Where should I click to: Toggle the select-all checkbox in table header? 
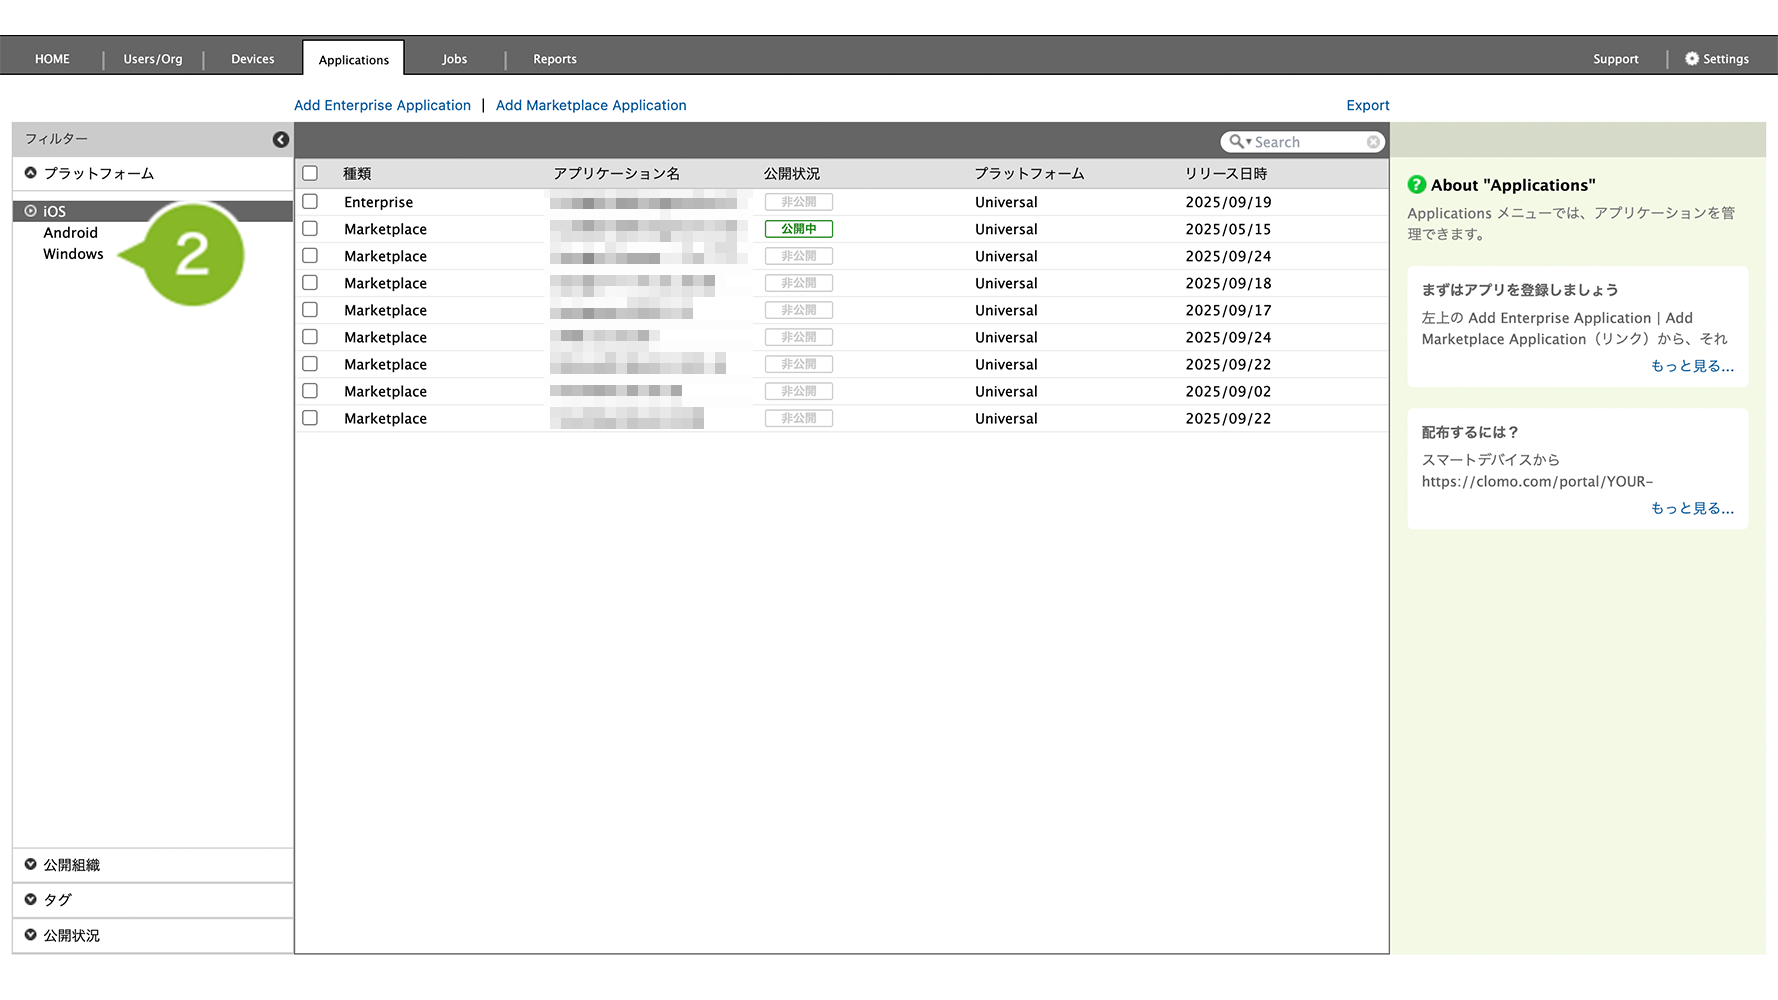310,174
